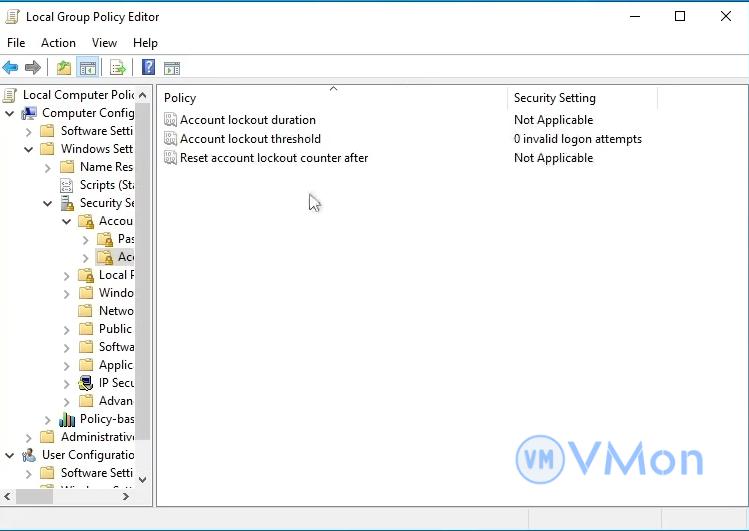Click the User Configuration person icon

(x=29, y=455)
